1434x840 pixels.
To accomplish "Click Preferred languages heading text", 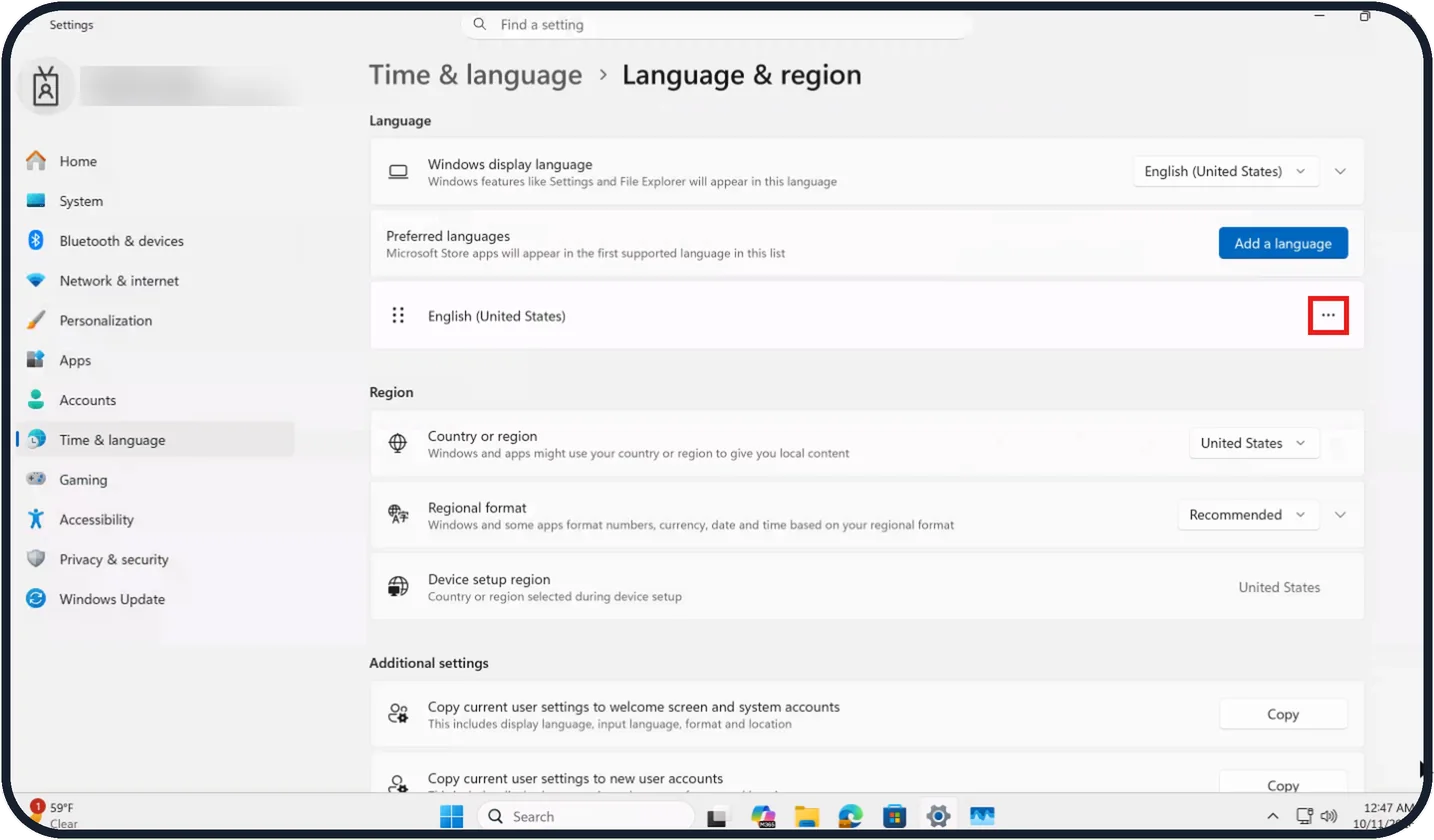I will (x=448, y=236).
